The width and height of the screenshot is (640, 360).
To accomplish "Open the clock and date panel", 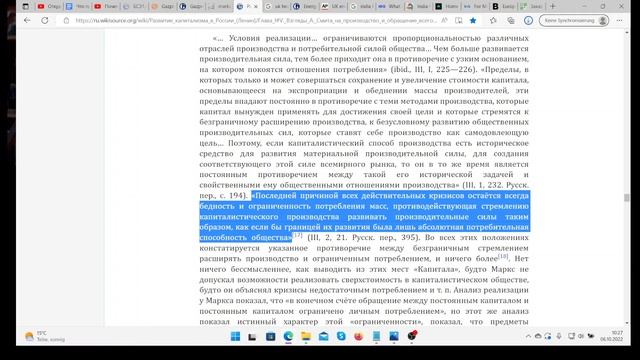I will tap(611, 336).
